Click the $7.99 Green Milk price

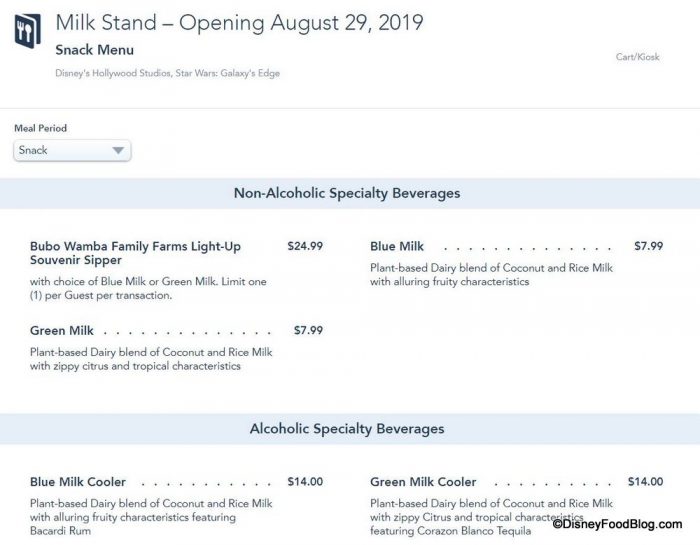(308, 331)
